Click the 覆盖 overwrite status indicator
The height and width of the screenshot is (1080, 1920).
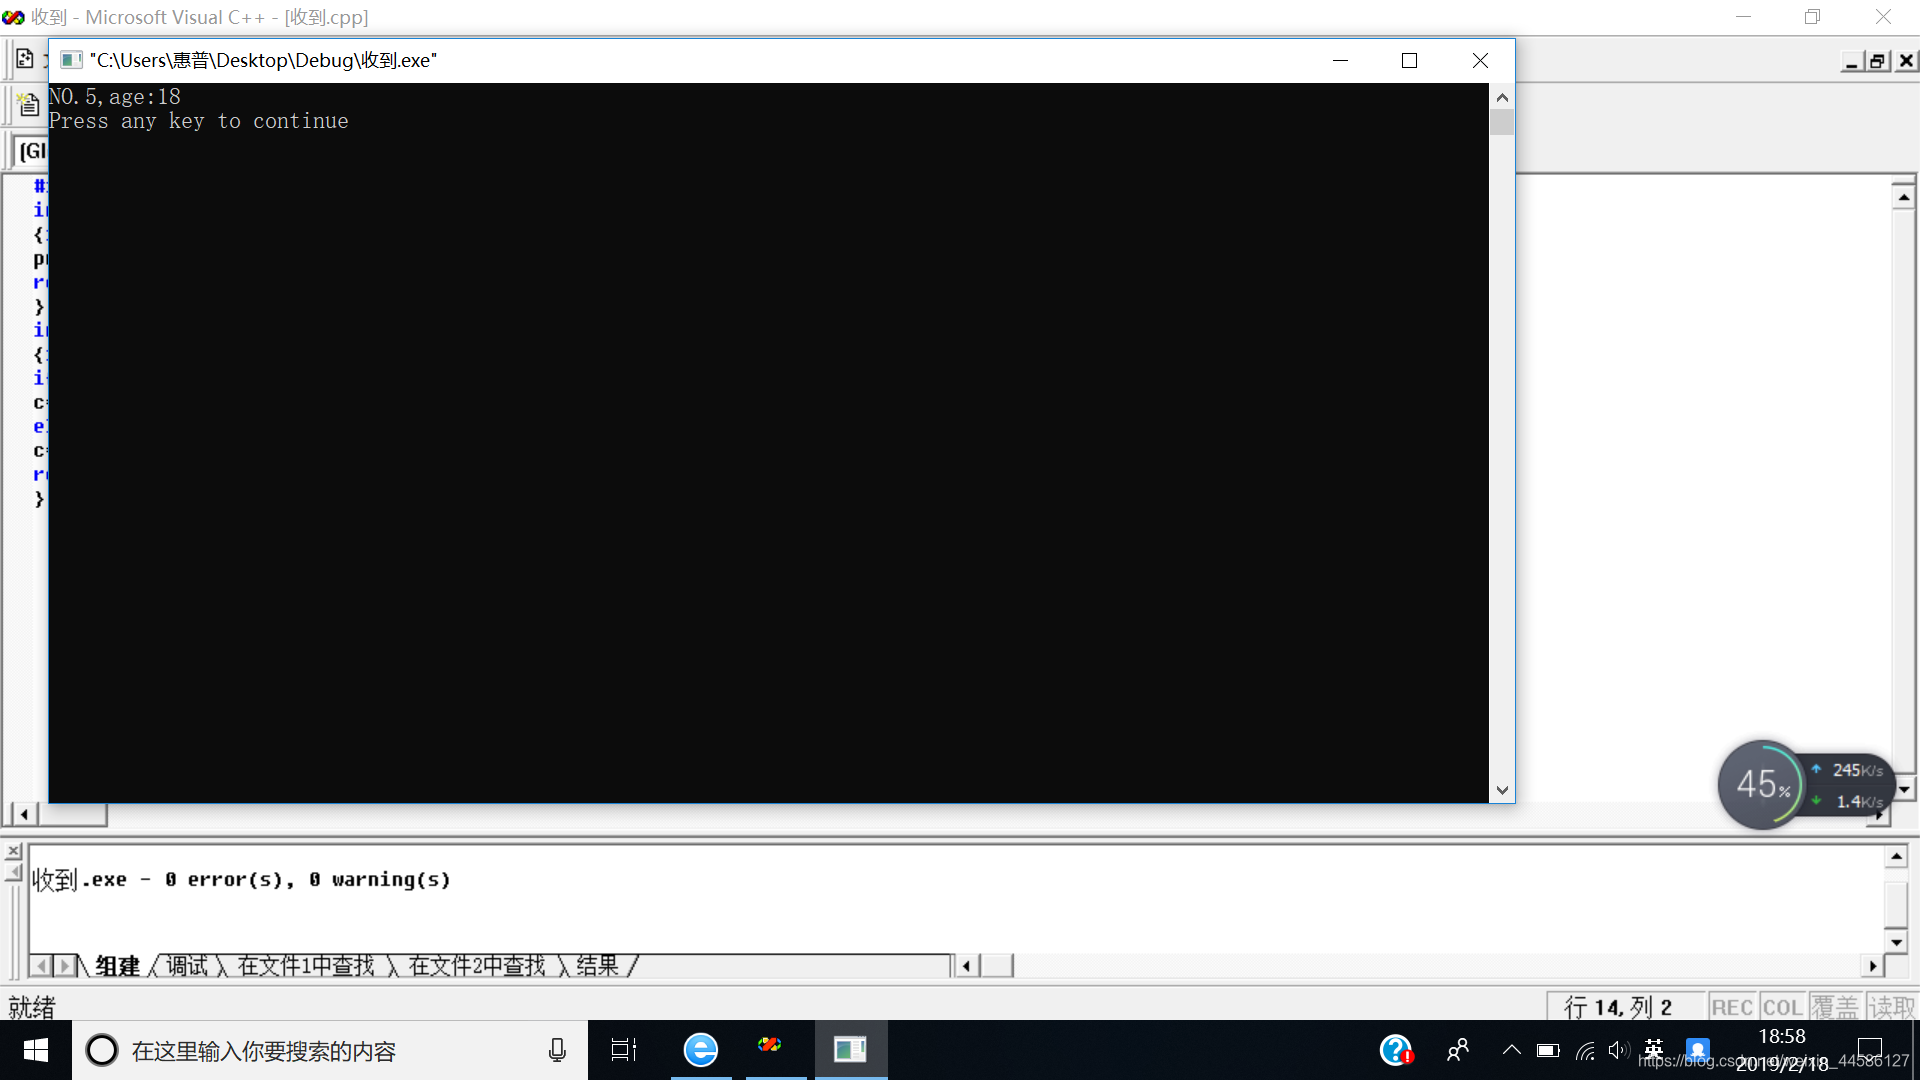1835,1007
